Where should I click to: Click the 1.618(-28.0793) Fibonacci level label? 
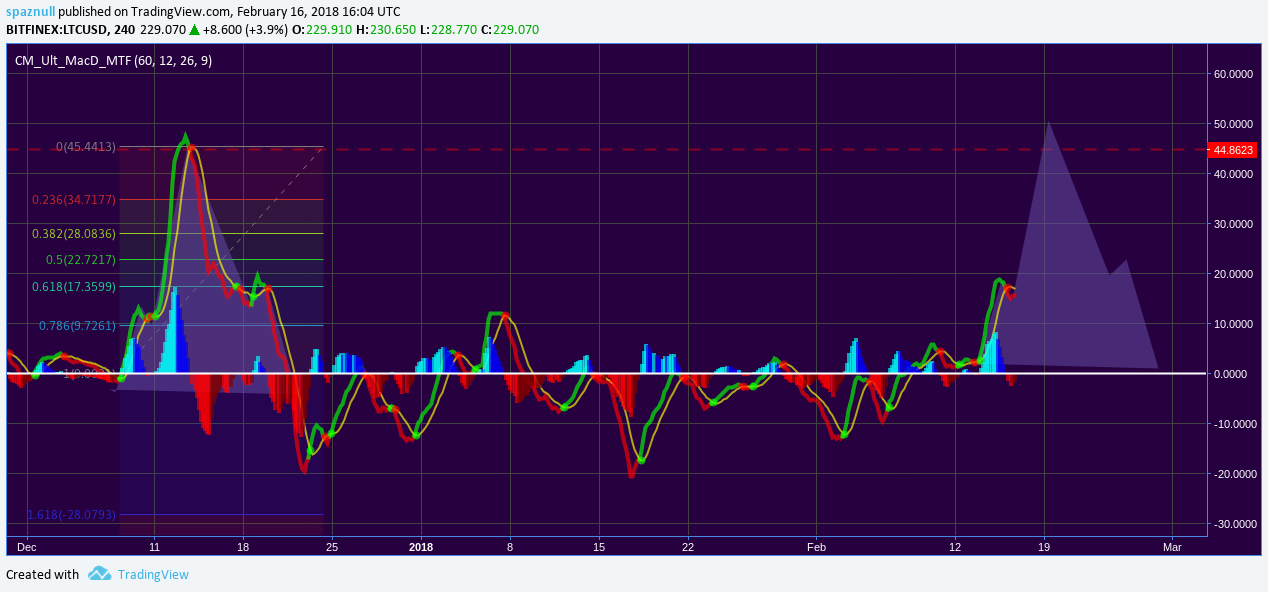71,515
